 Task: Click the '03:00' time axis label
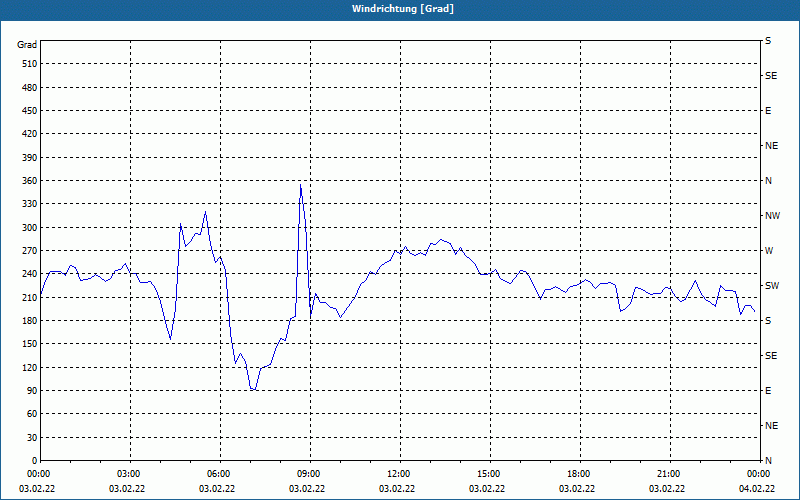129,474
